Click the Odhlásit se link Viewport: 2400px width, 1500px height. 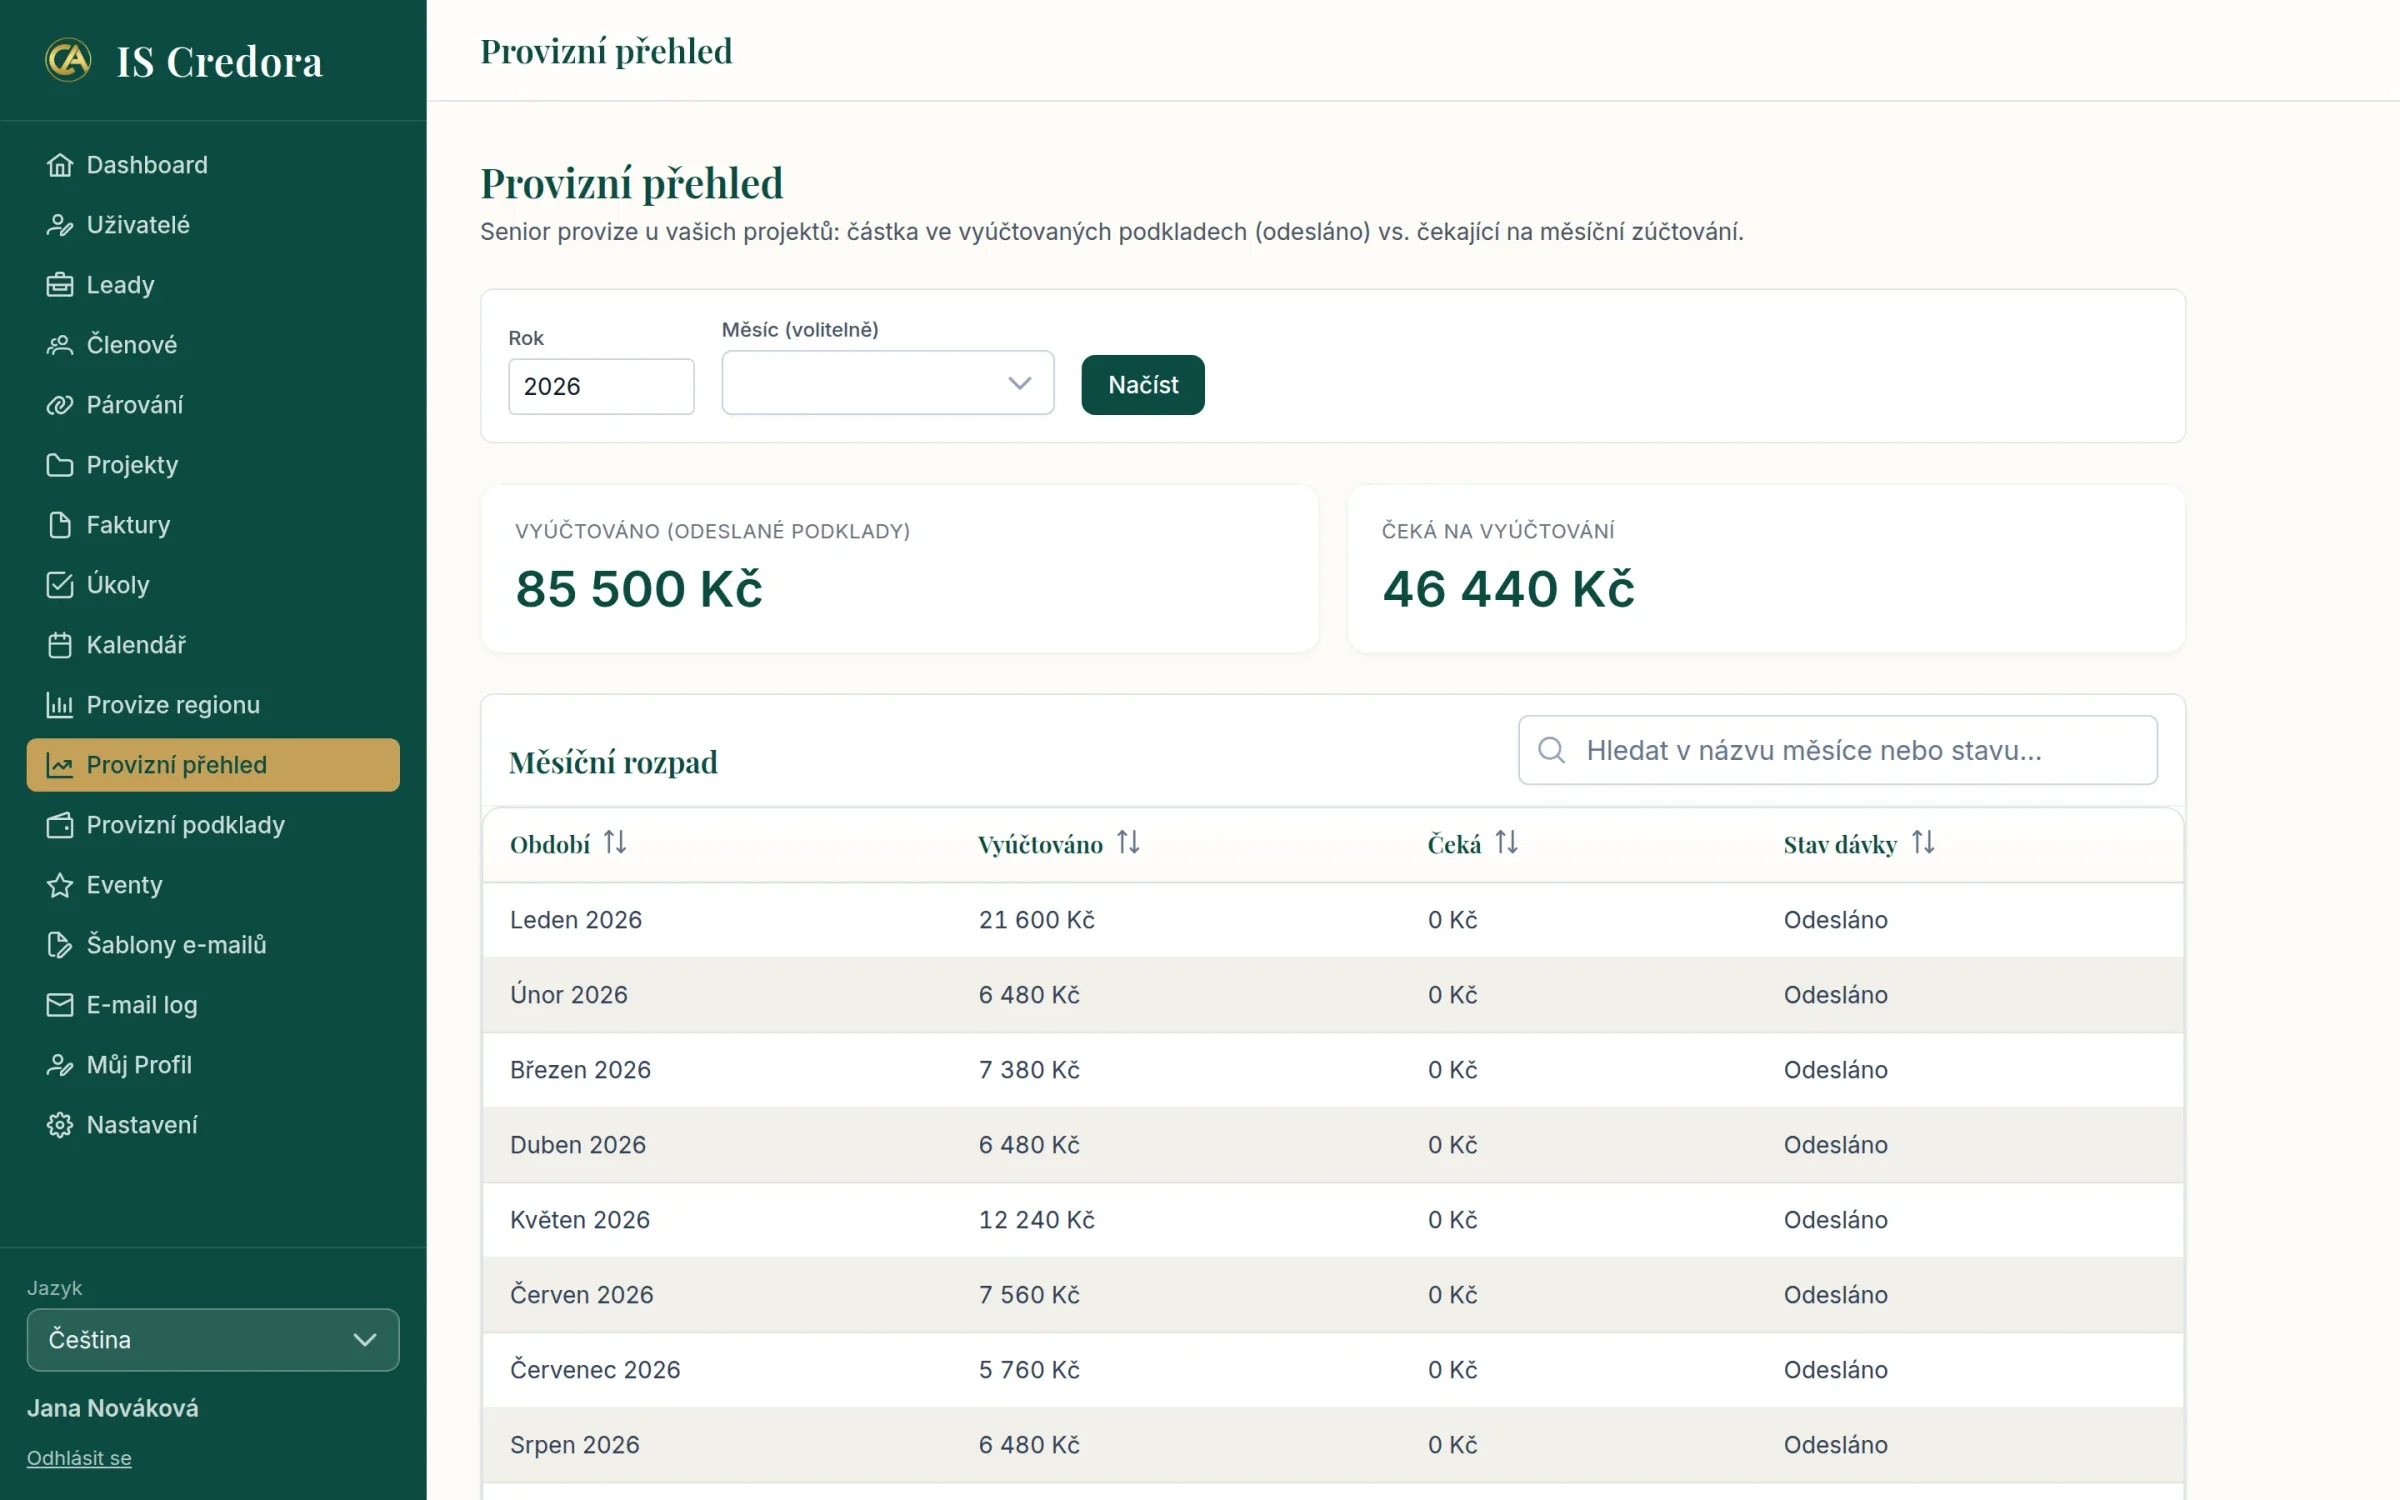(x=79, y=1458)
